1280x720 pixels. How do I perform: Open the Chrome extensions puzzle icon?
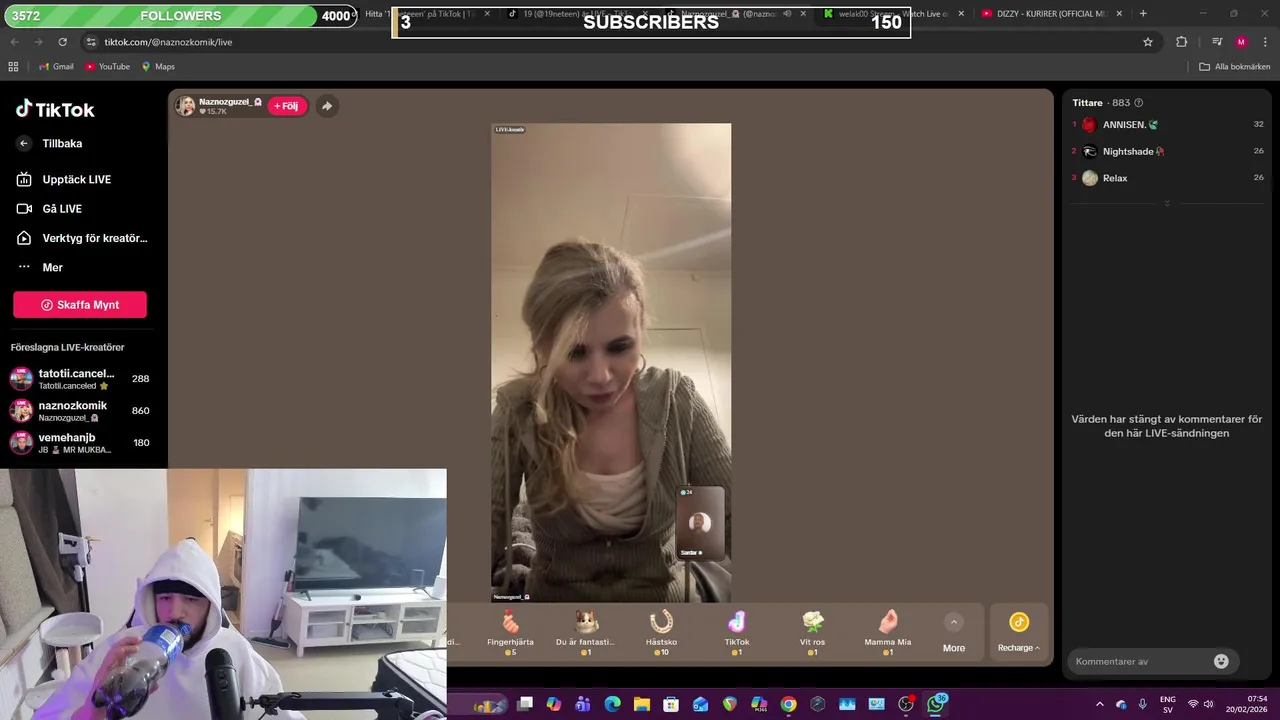coord(1182,42)
